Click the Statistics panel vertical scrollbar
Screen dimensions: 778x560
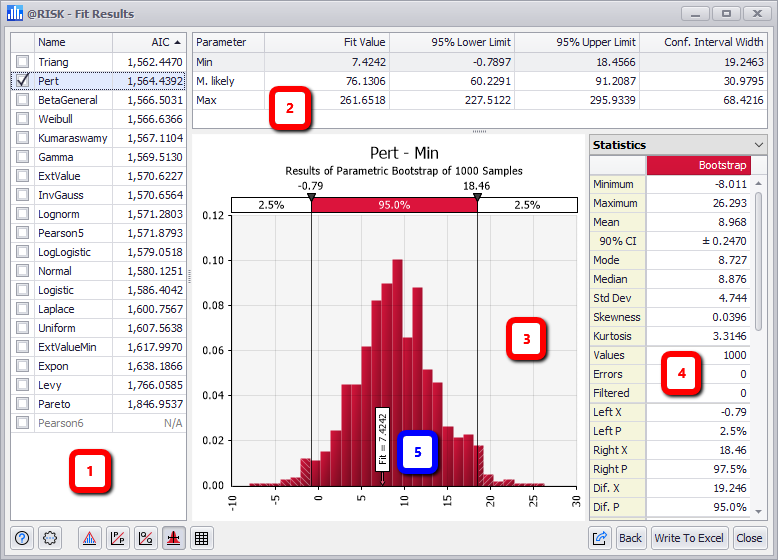pos(759,260)
